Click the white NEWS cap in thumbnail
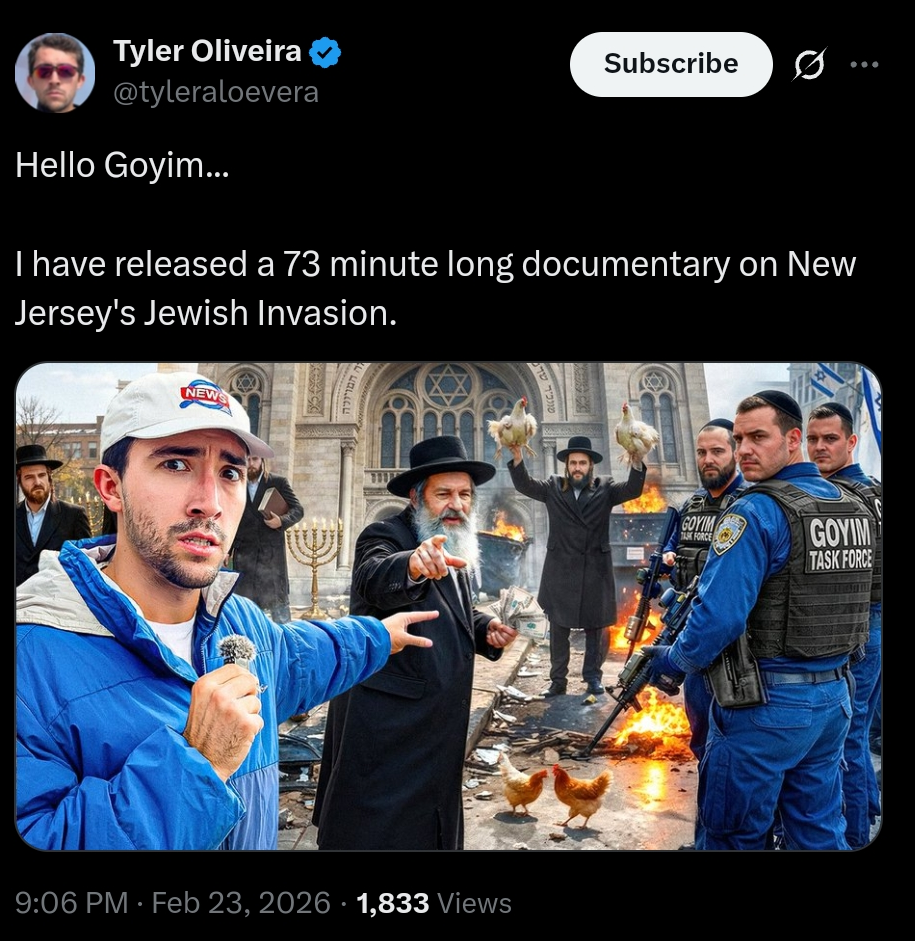Image resolution: width=915 pixels, height=941 pixels. (x=184, y=416)
